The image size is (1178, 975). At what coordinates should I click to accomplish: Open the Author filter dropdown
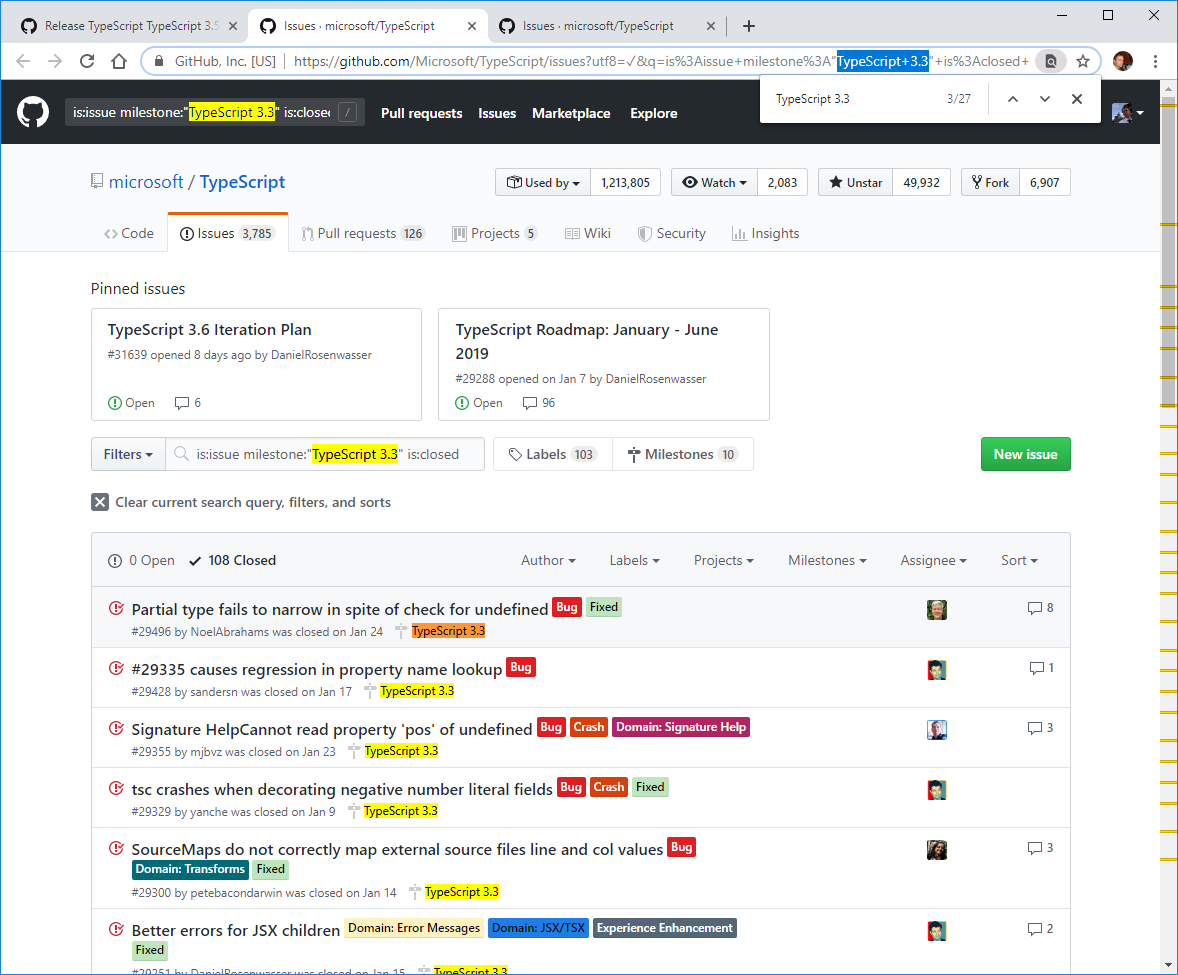(548, 560)
